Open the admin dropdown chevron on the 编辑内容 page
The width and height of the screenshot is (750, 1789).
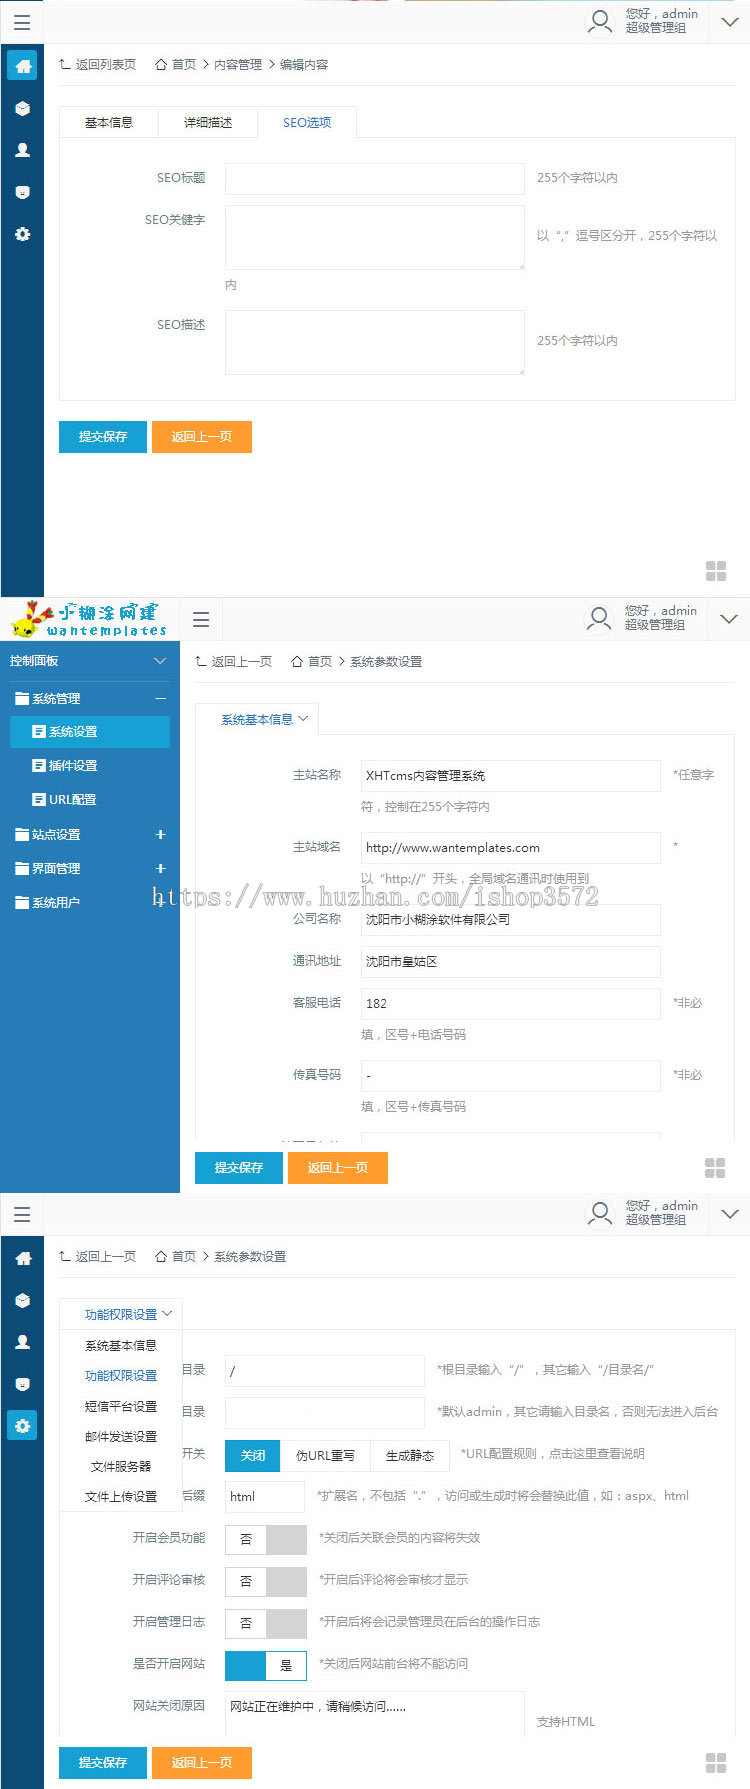pyautogui.click(x=729, y=22)
